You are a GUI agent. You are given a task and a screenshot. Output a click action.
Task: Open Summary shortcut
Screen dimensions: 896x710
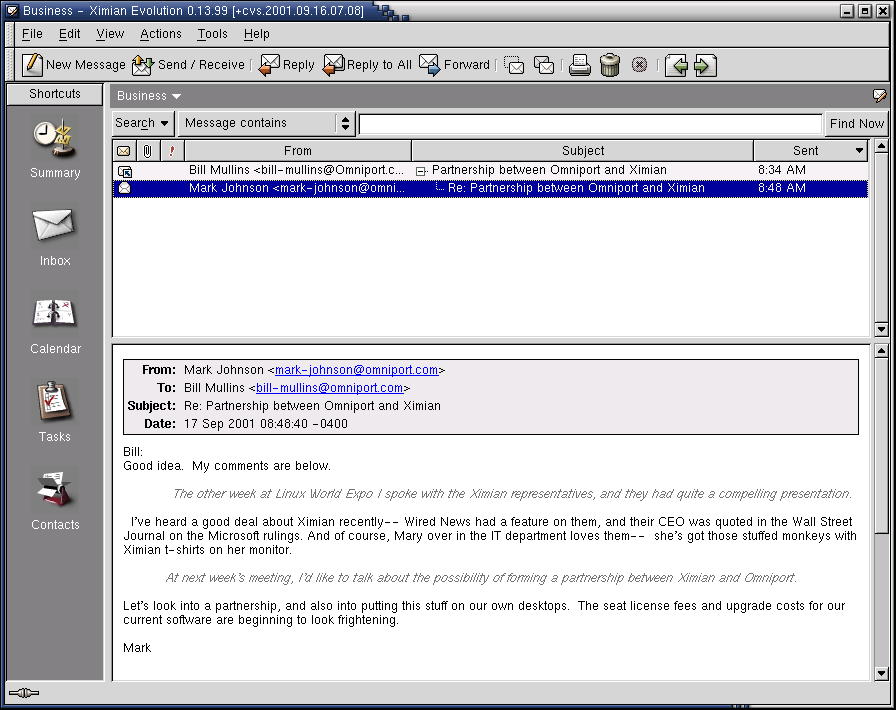tap(55, 150)
